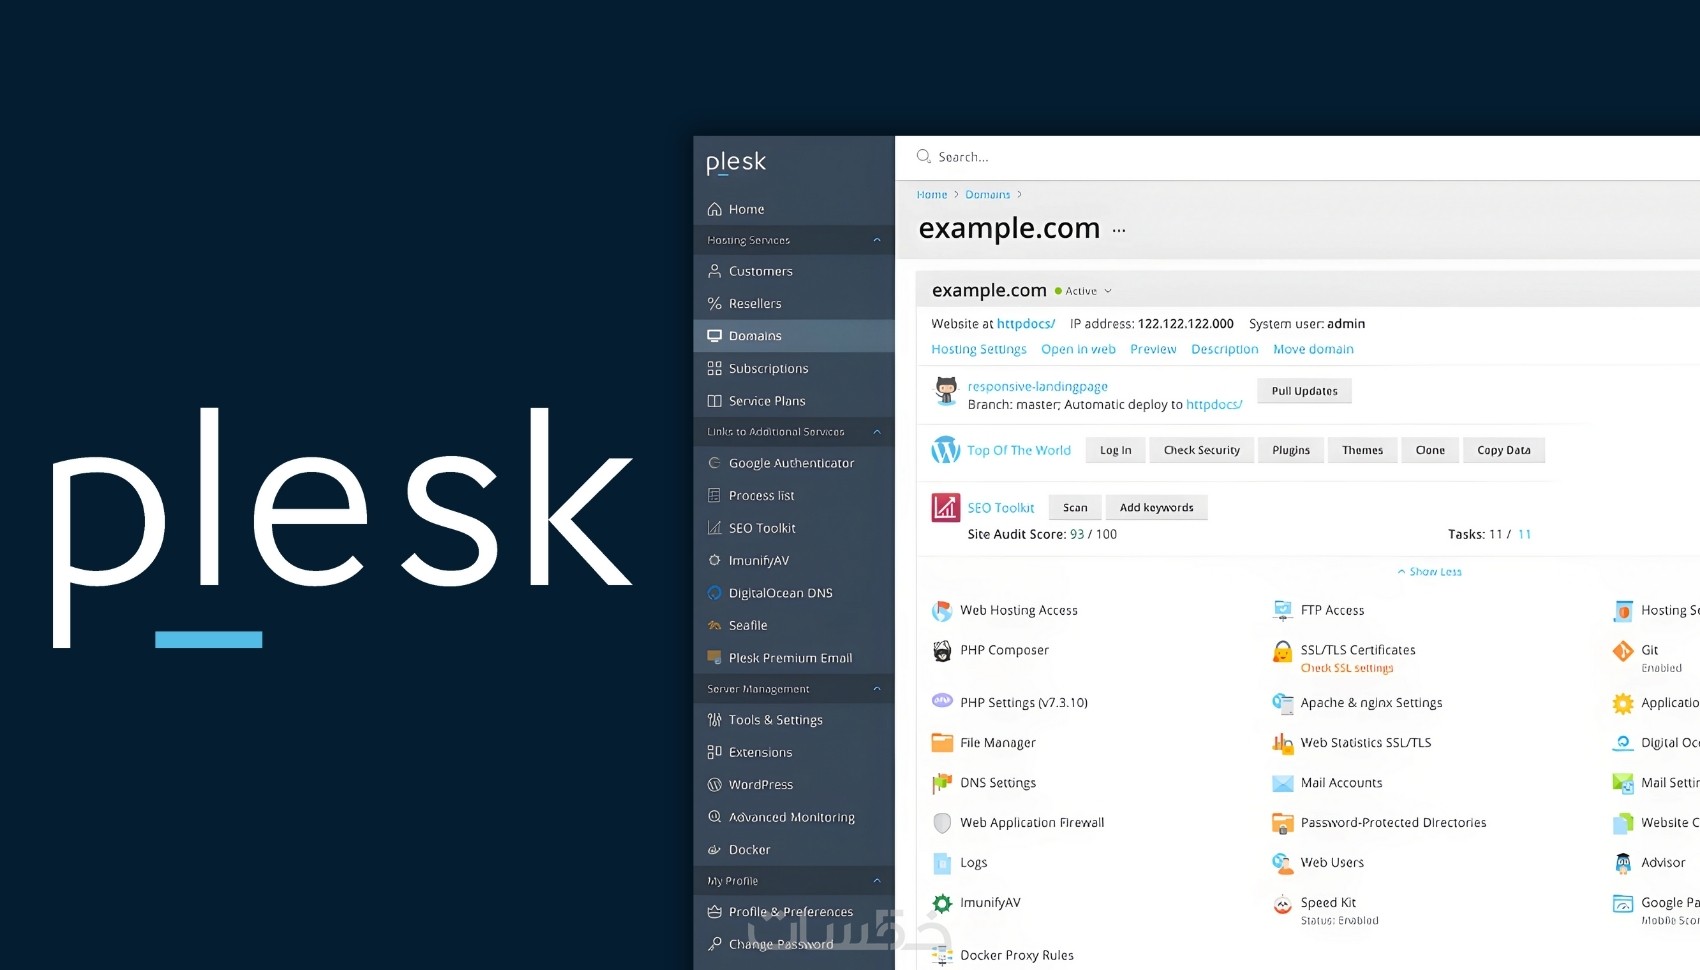Open the DigitalOcean DNS icon
This screenshot has height=970, width=1700.
[714, 593]
